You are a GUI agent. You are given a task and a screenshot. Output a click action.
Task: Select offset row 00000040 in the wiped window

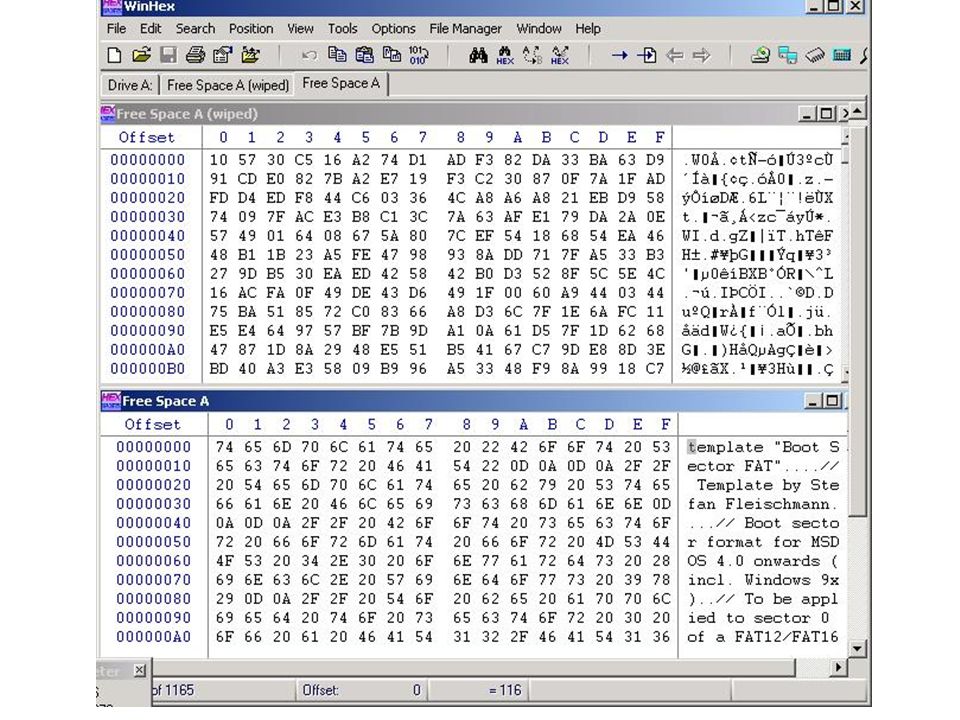click(x=148, y=236)
